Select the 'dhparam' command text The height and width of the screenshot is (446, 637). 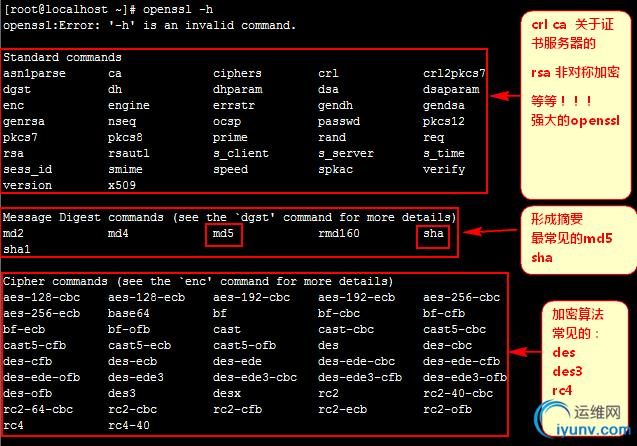(x=238, y=89)
